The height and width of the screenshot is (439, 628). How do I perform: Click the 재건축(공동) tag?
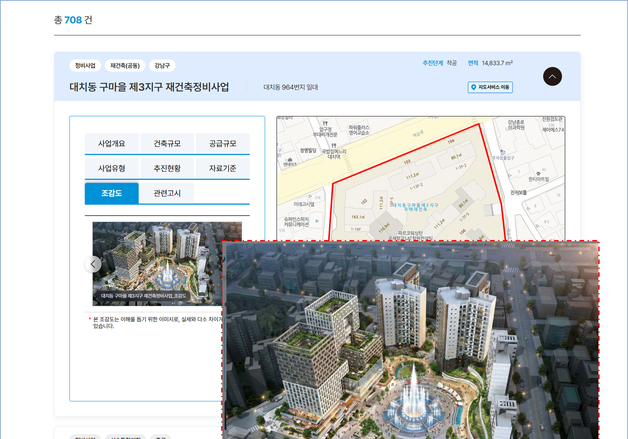[x=125, y=66]
